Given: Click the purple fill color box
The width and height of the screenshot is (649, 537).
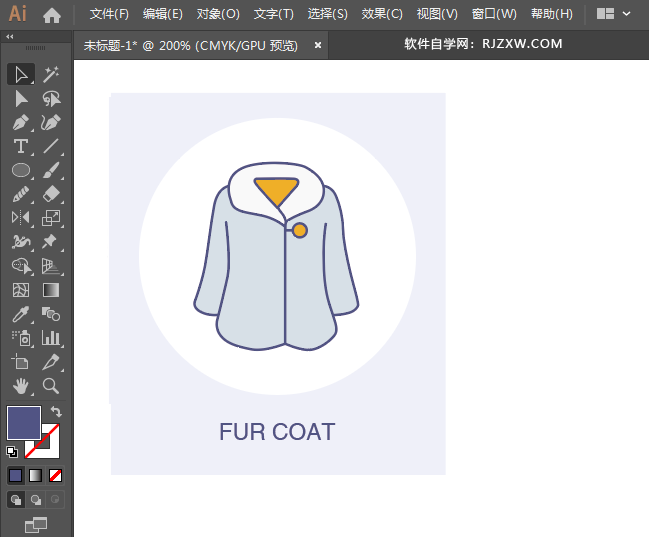Looking at the screenshot, I should 24,423.
